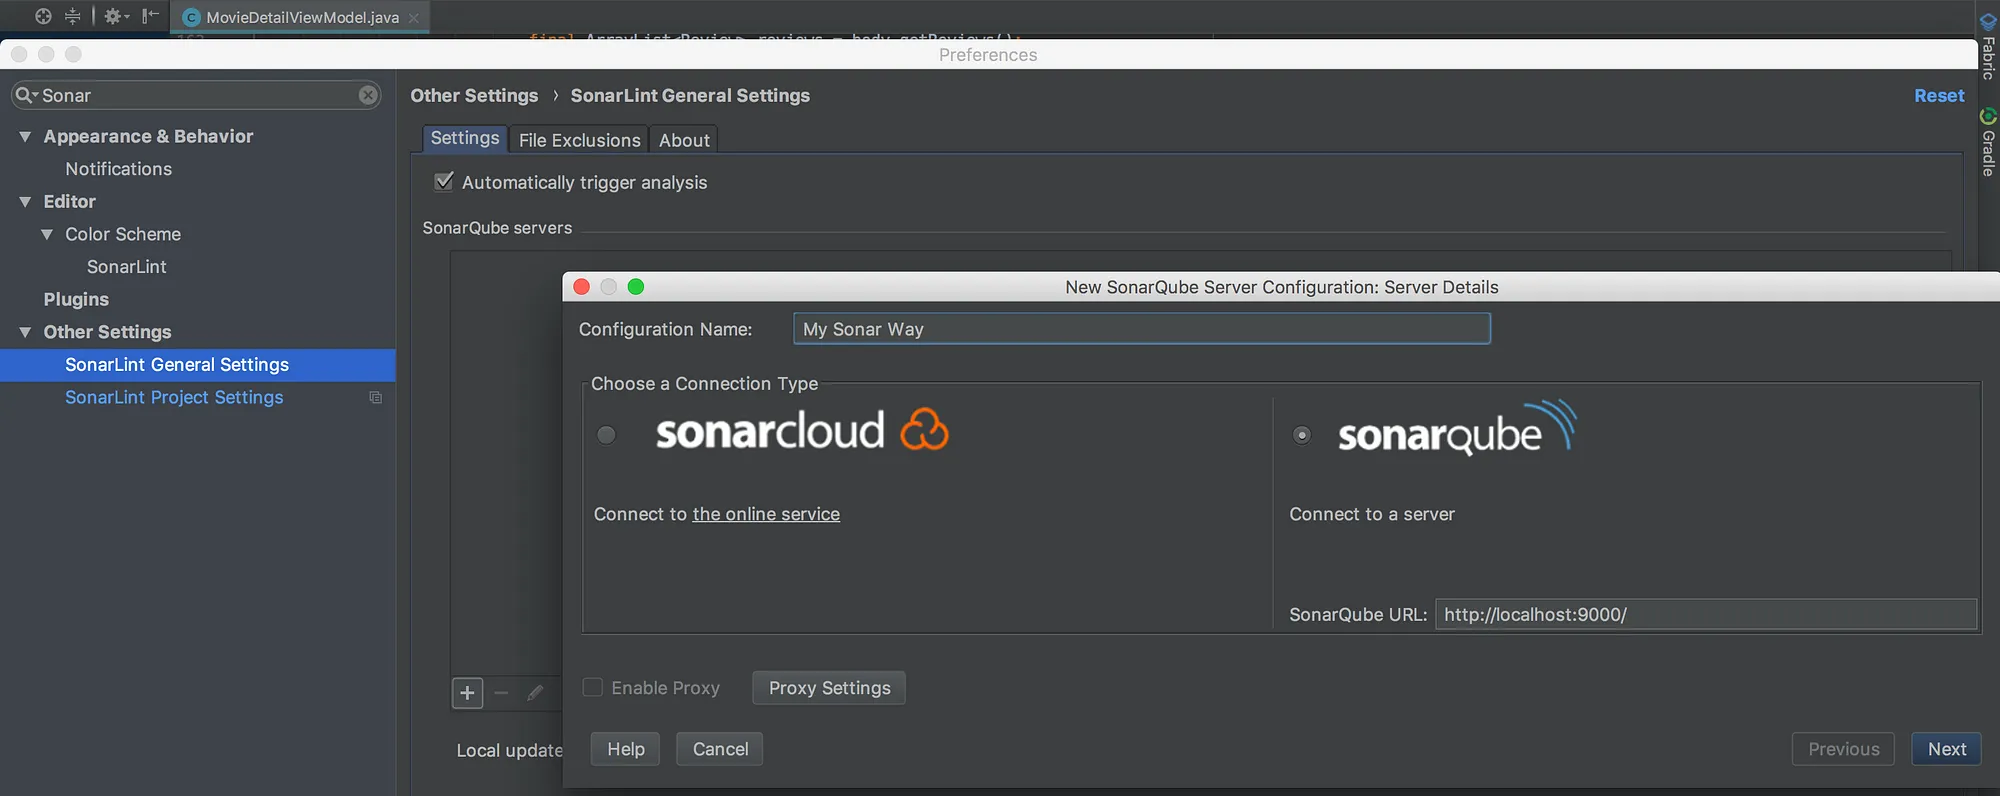This screenshot has width=2000, height=796.
Task: Click the Reset link
Action: [x=1939, y=96]
